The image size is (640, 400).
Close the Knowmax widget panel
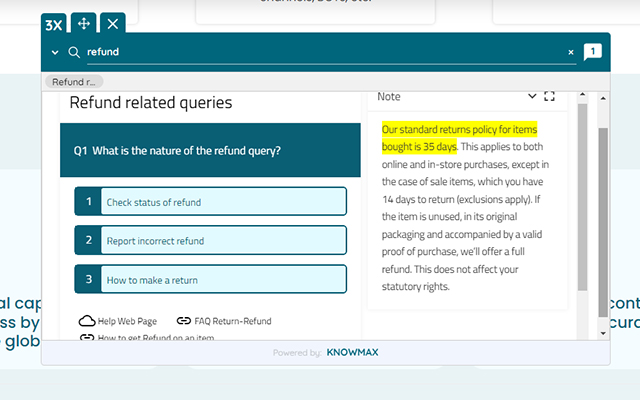tap(113, 23)
